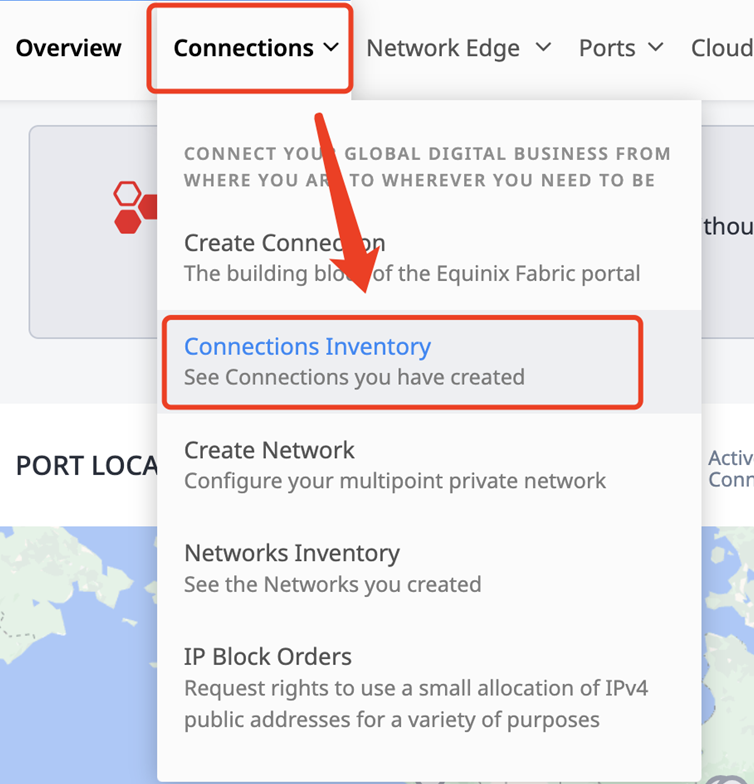Open the Overview tab
The height and width of the screenshot is (784, 754).
(x=68, y=48)
